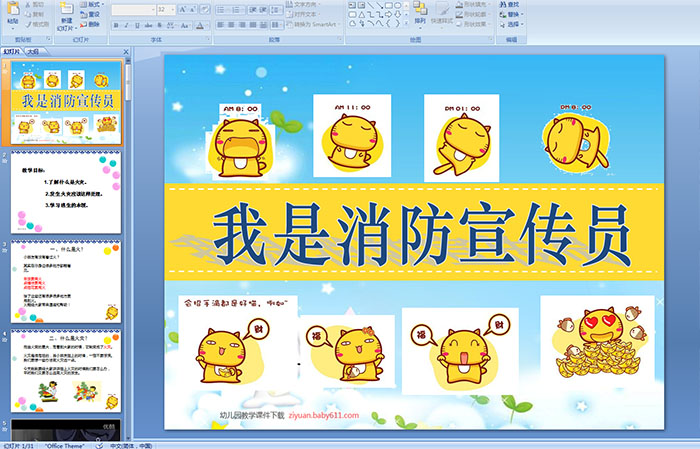This screenshot has width=700, height=449.
Task: Open the Arrange (排列) tool
Action: pos(420,14)
